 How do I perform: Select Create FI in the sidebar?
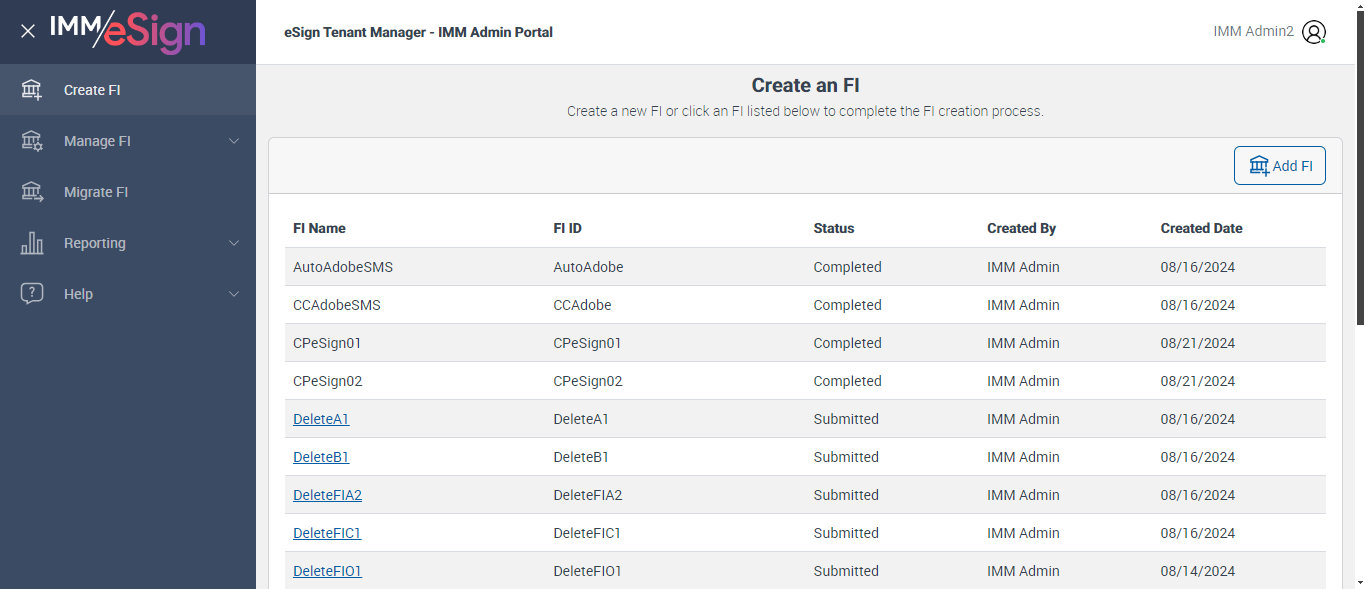[92, 90]
